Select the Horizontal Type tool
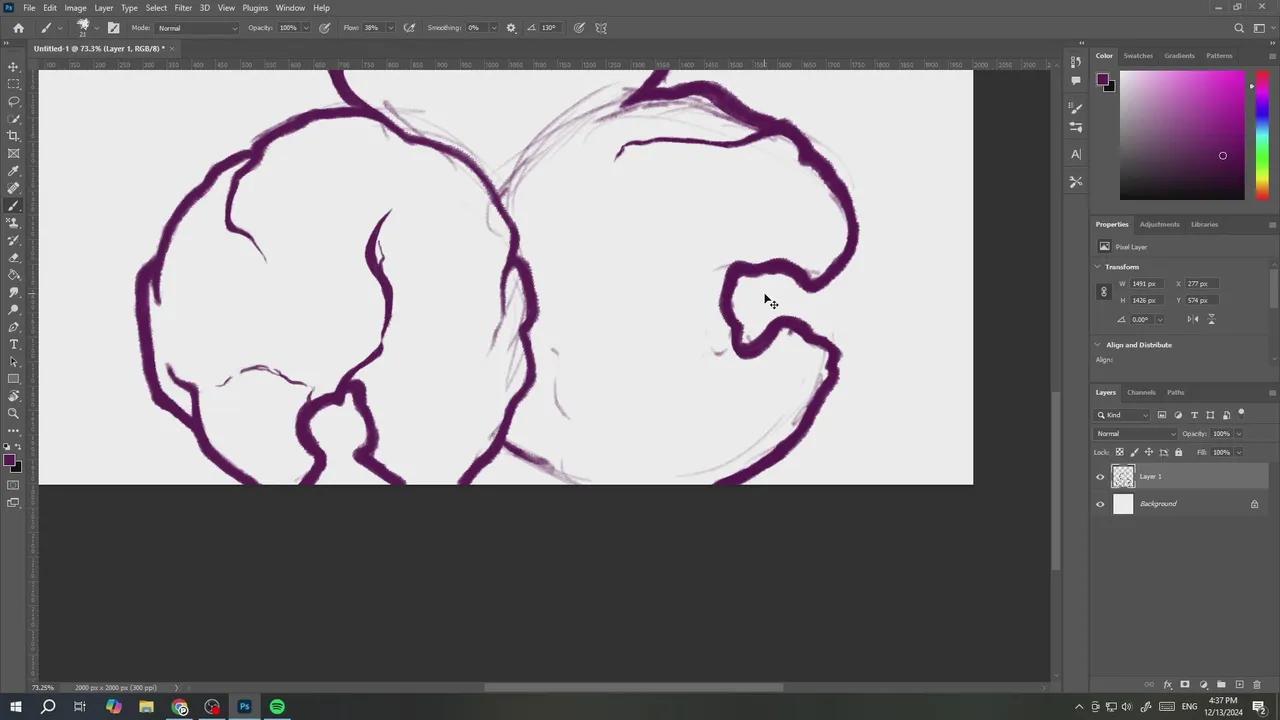The width and height of the screenshot is (1280, 720). click(13, 344)
